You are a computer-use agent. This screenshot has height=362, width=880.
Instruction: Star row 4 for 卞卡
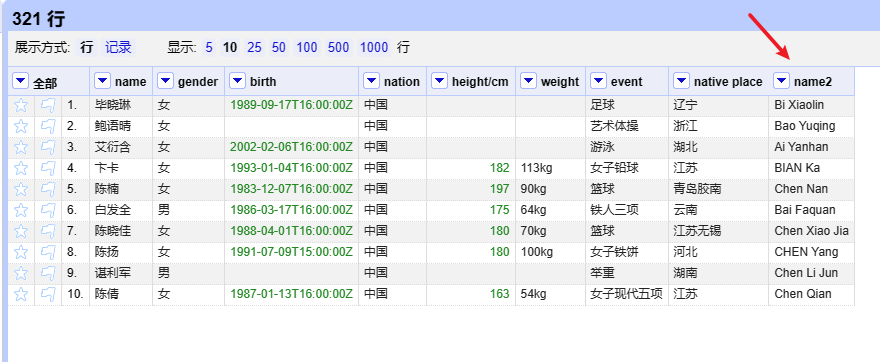(x=21, y=168)
